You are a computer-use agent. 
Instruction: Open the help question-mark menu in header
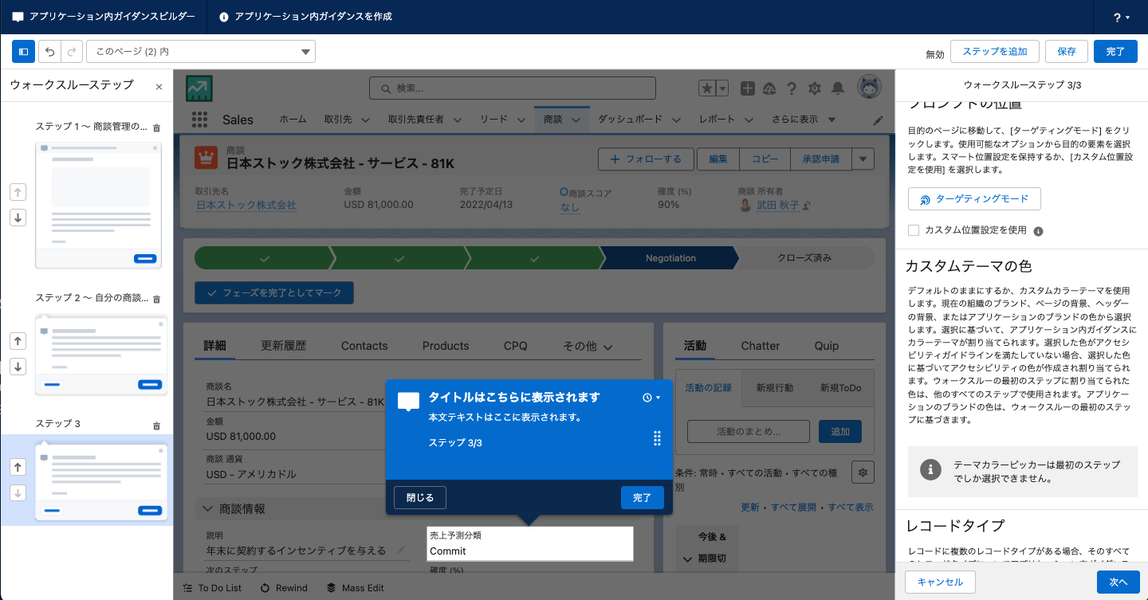pos(1121,17)
